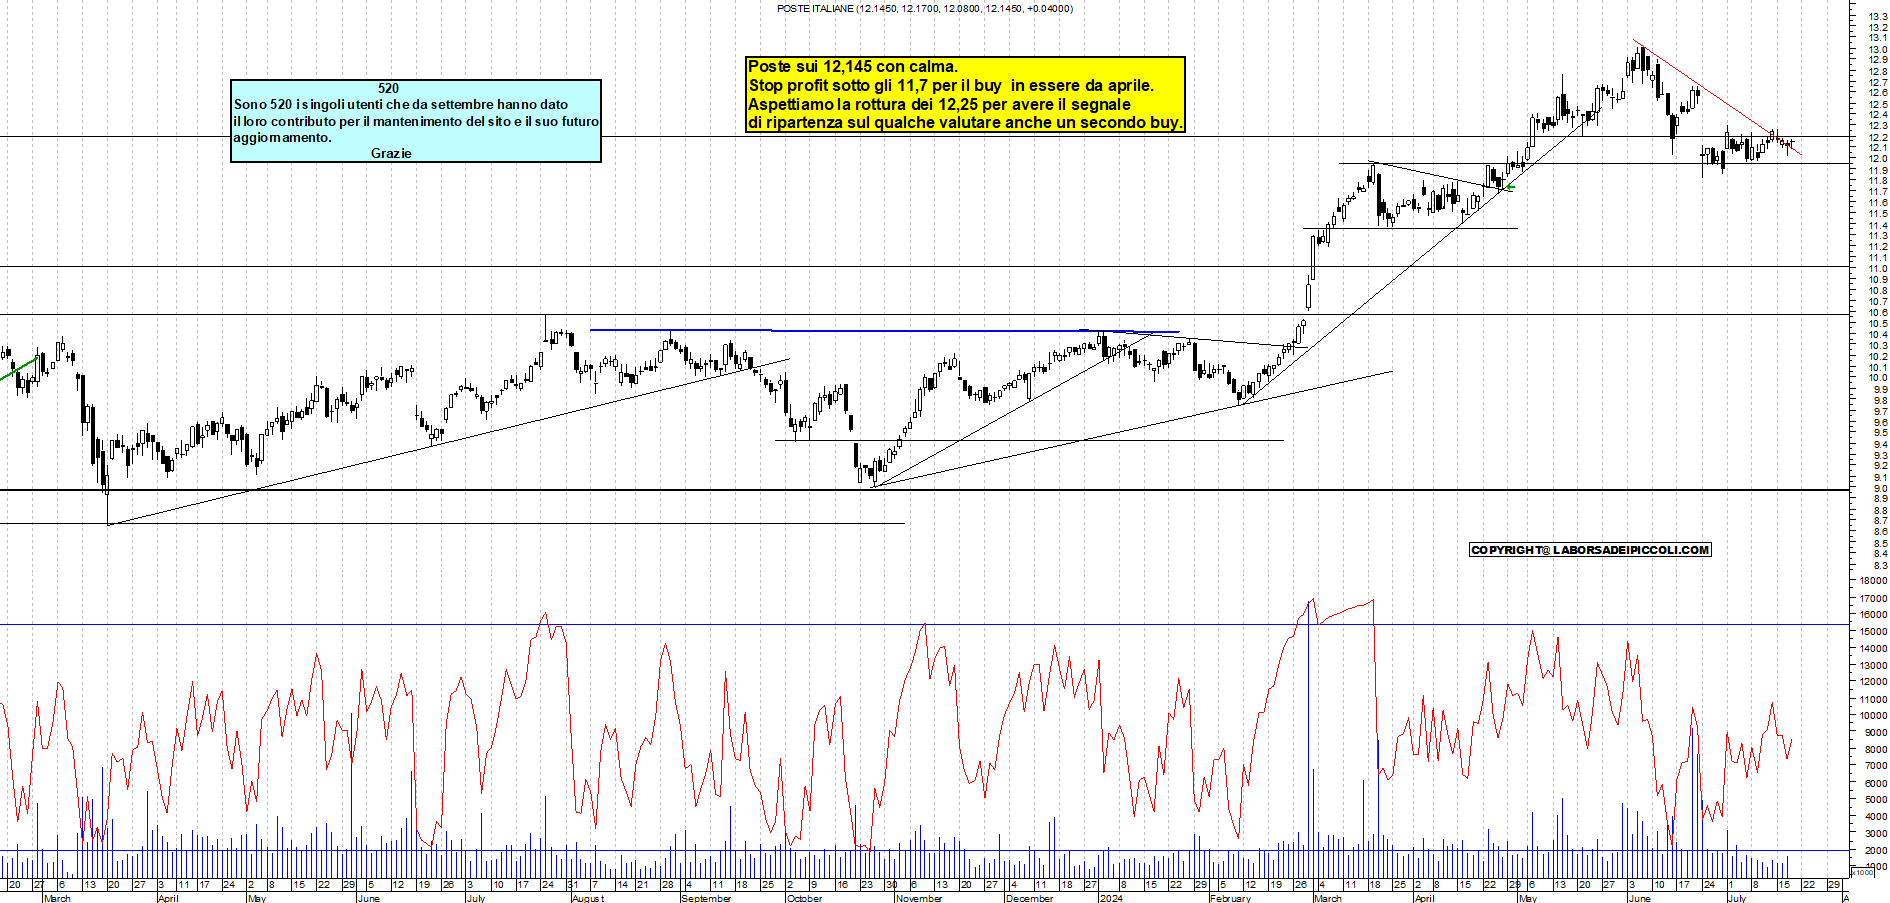
Task: Click the 'November' month label on time axis
Action: pos(919,898)
